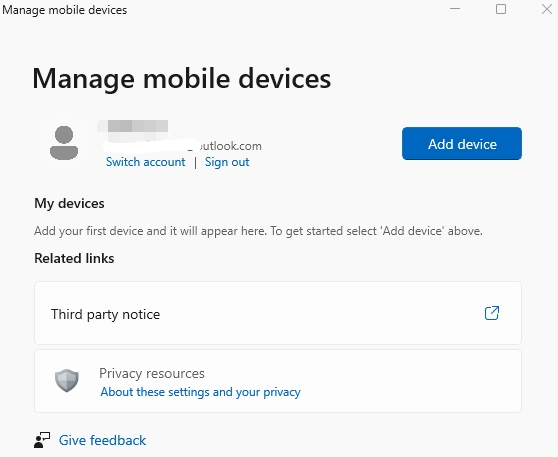Screen dimensions: 558x457
Task: Click the My devices section heading
Action: [x=69, y=203]
